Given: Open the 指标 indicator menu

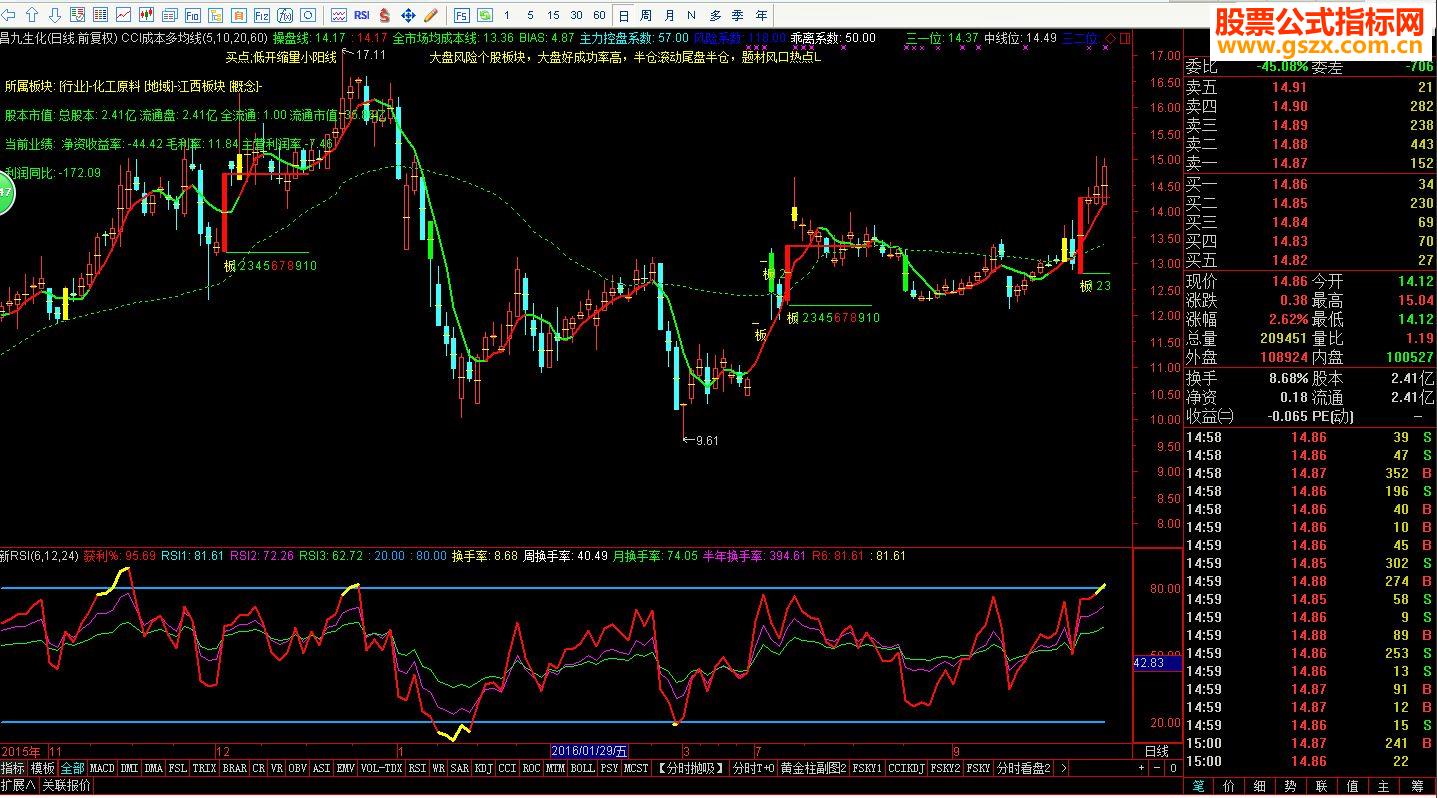Looking at the screenshot, I should [x=13, y=768].
